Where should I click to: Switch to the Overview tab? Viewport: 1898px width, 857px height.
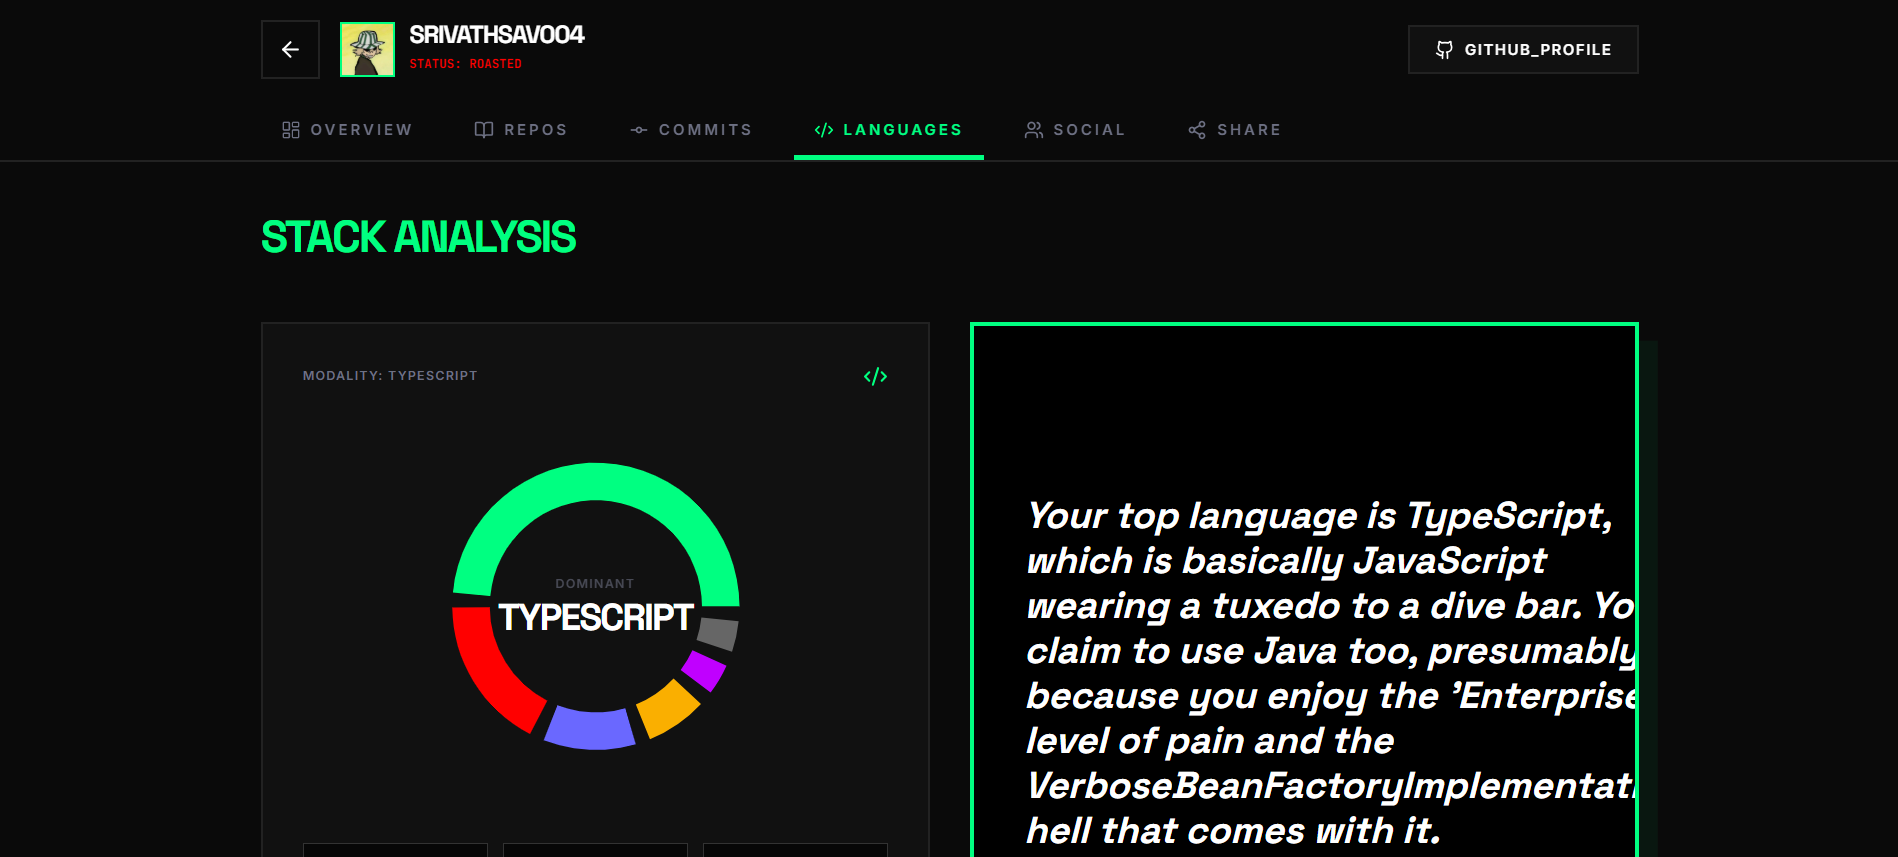click(x=347, y=130)
